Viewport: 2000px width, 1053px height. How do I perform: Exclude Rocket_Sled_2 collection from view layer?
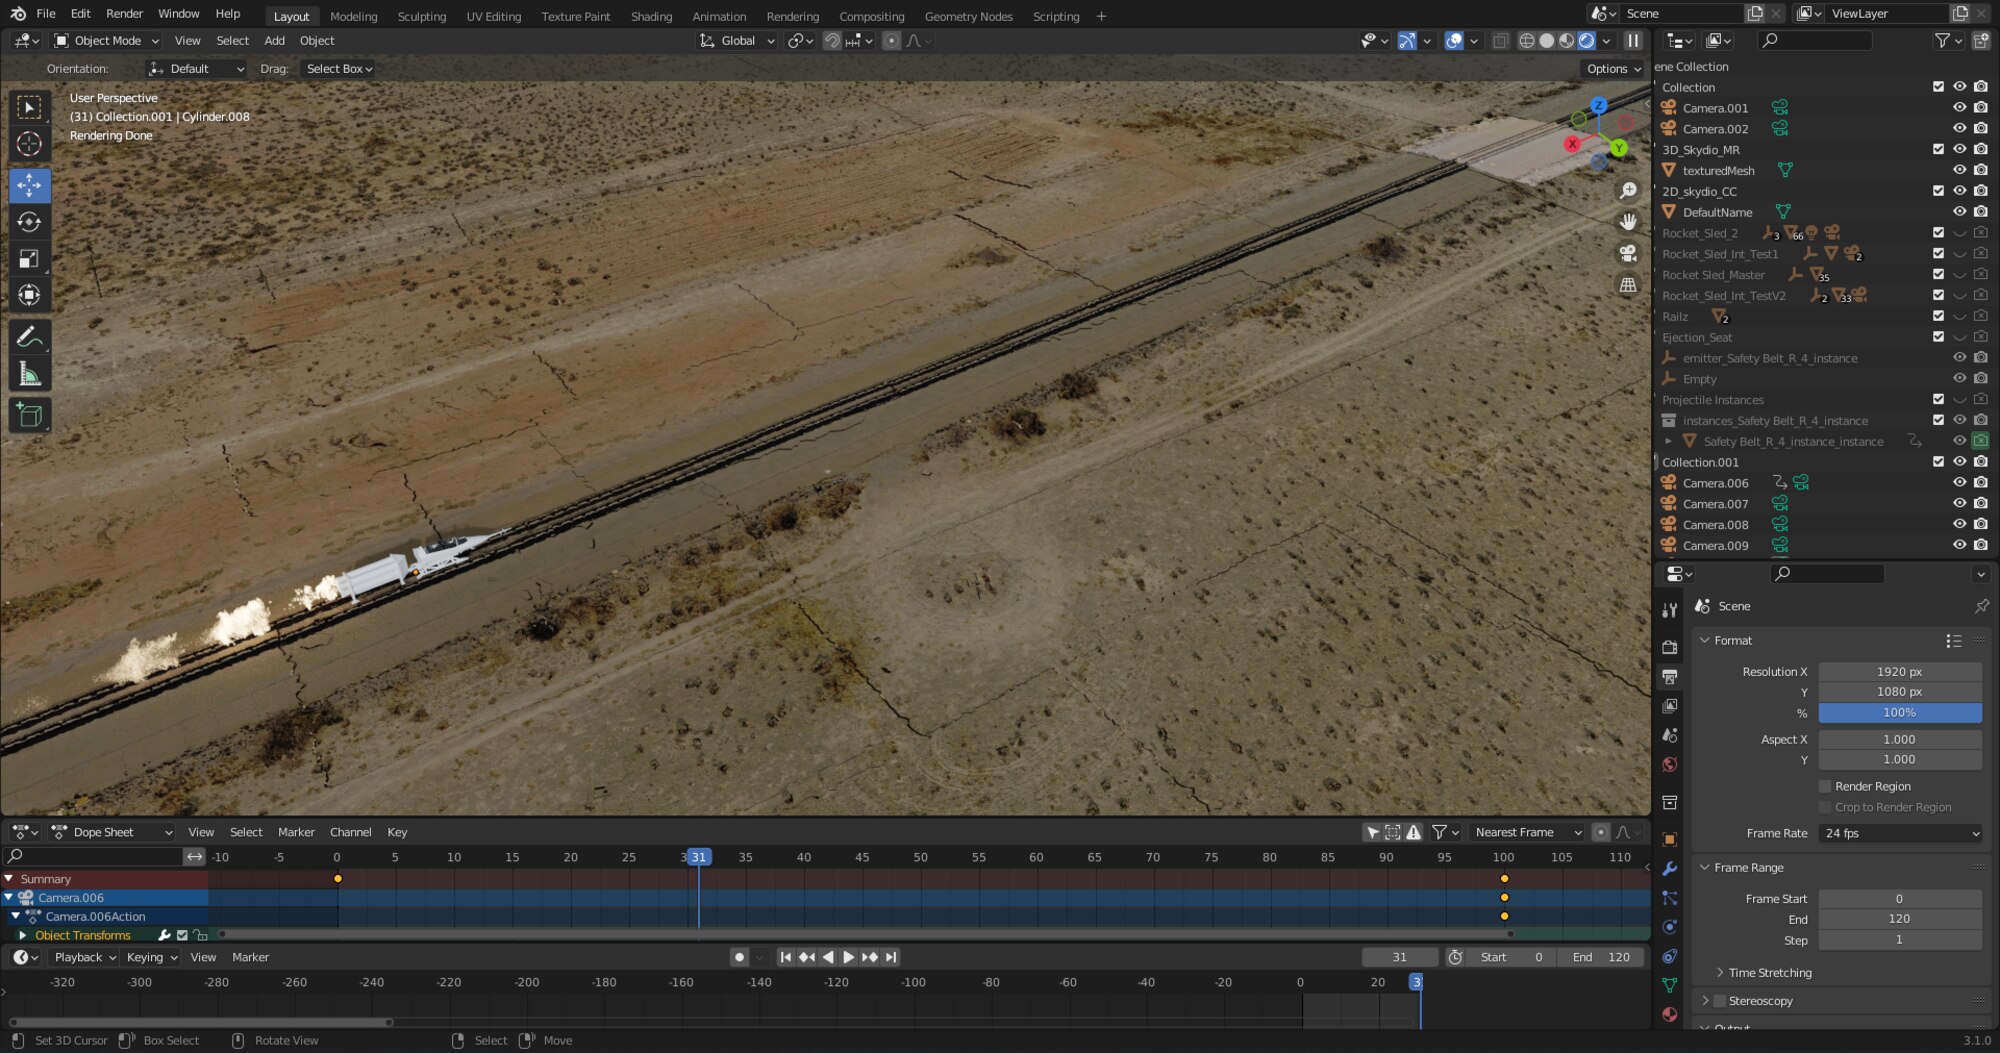tap(1938, 233)
